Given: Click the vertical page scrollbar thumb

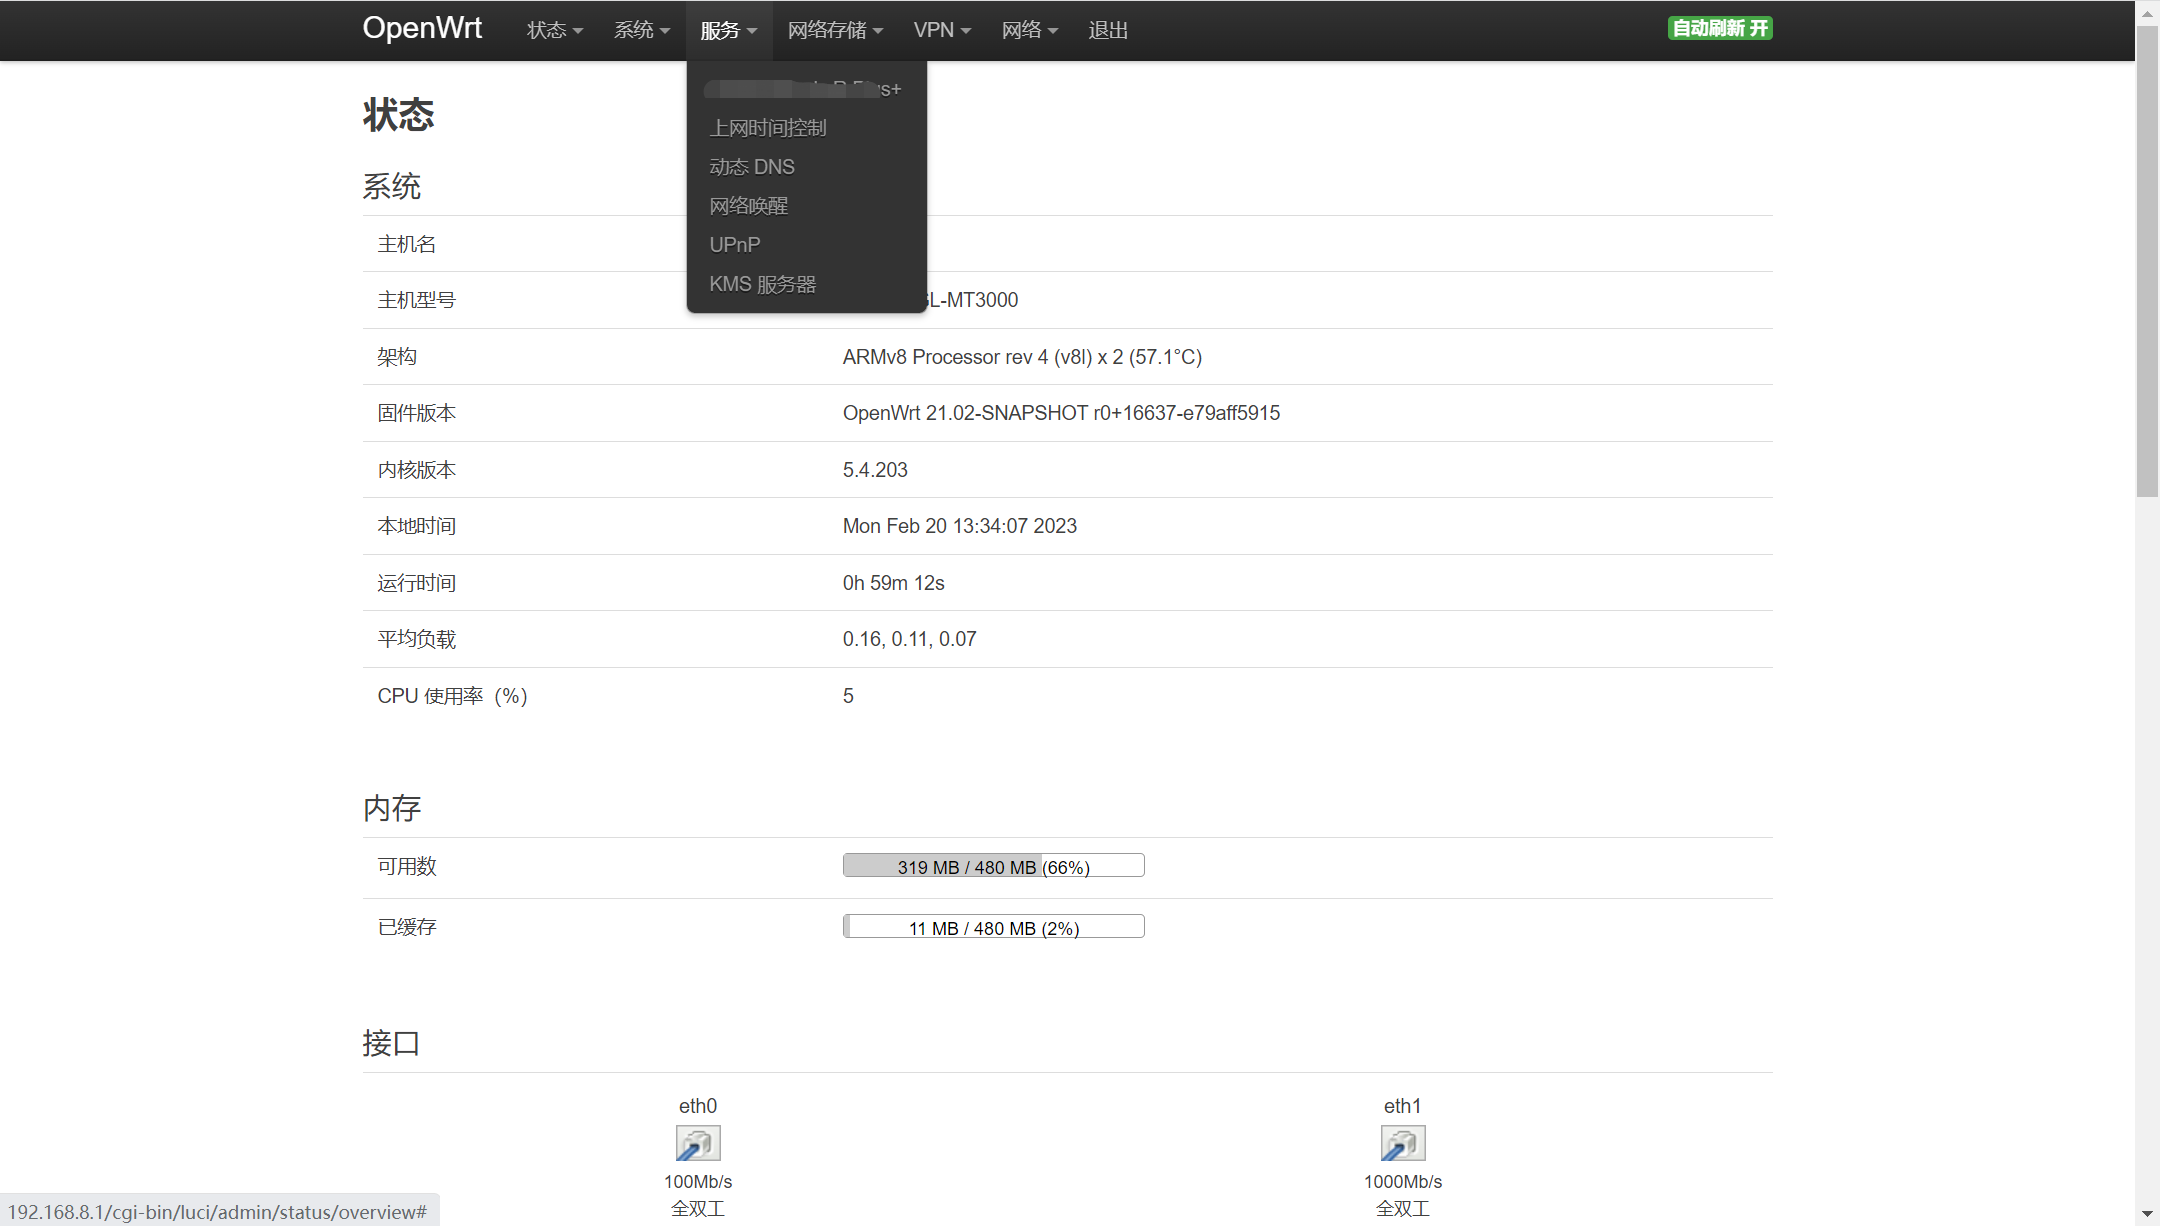Looking at the screenshot, I should point(2147,260).
